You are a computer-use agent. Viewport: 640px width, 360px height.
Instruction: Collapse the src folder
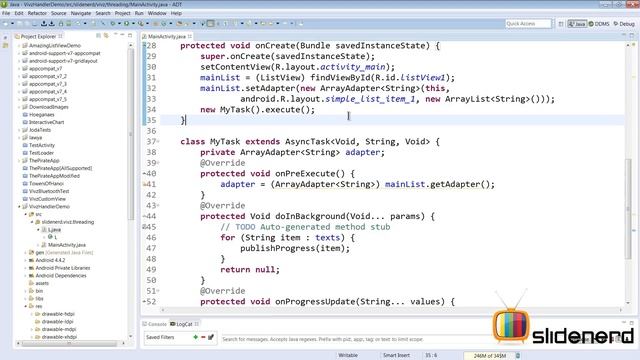[26, 214]
